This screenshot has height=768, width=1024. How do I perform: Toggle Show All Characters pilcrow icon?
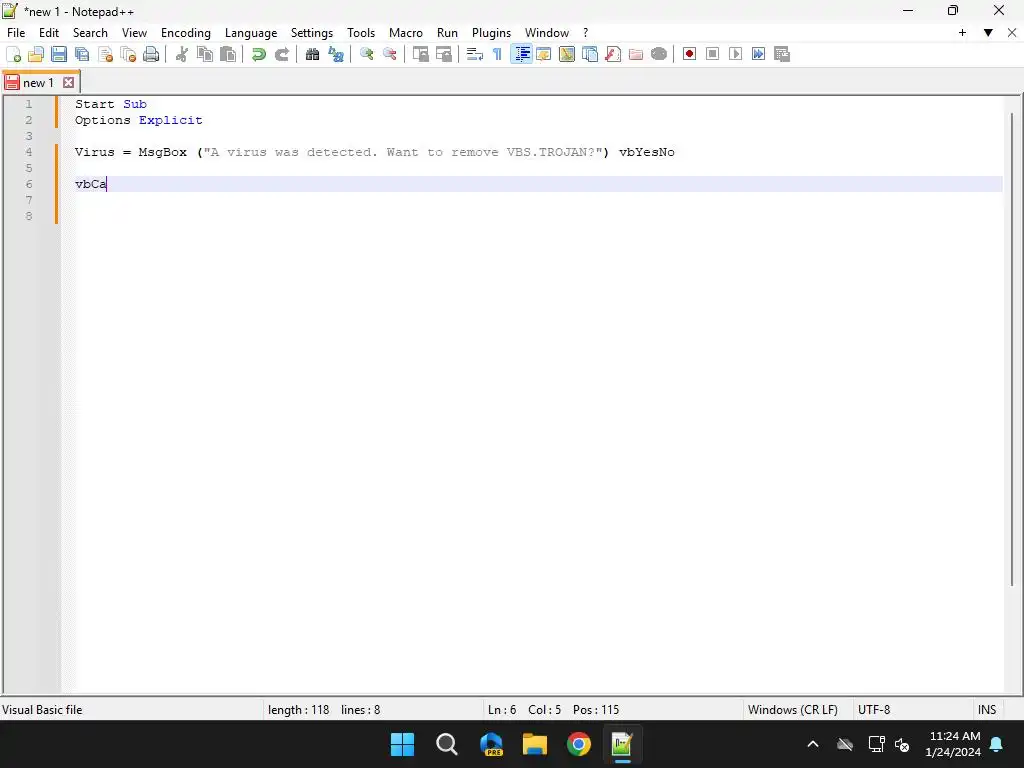tap(498, 54)
